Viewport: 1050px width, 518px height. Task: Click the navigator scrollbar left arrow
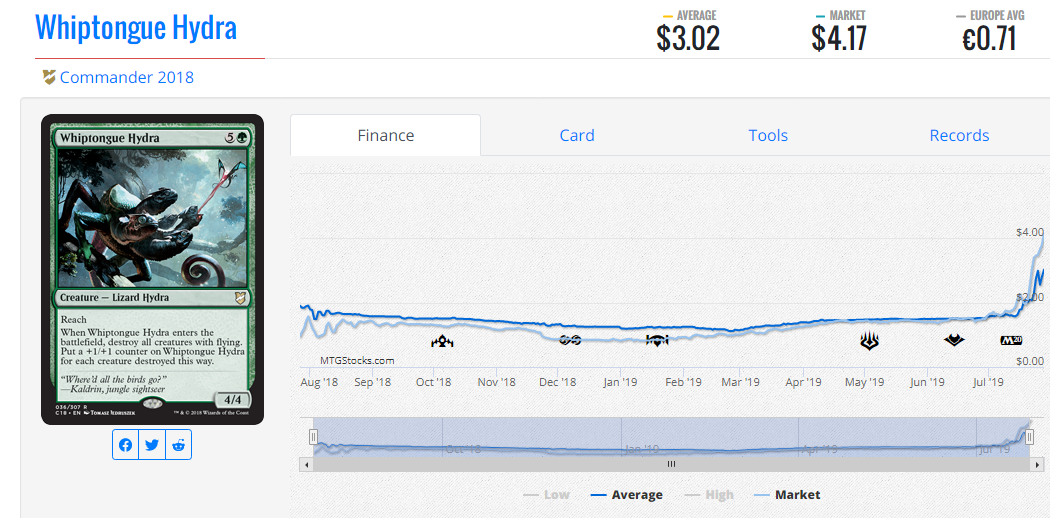[x=307, y=464]
